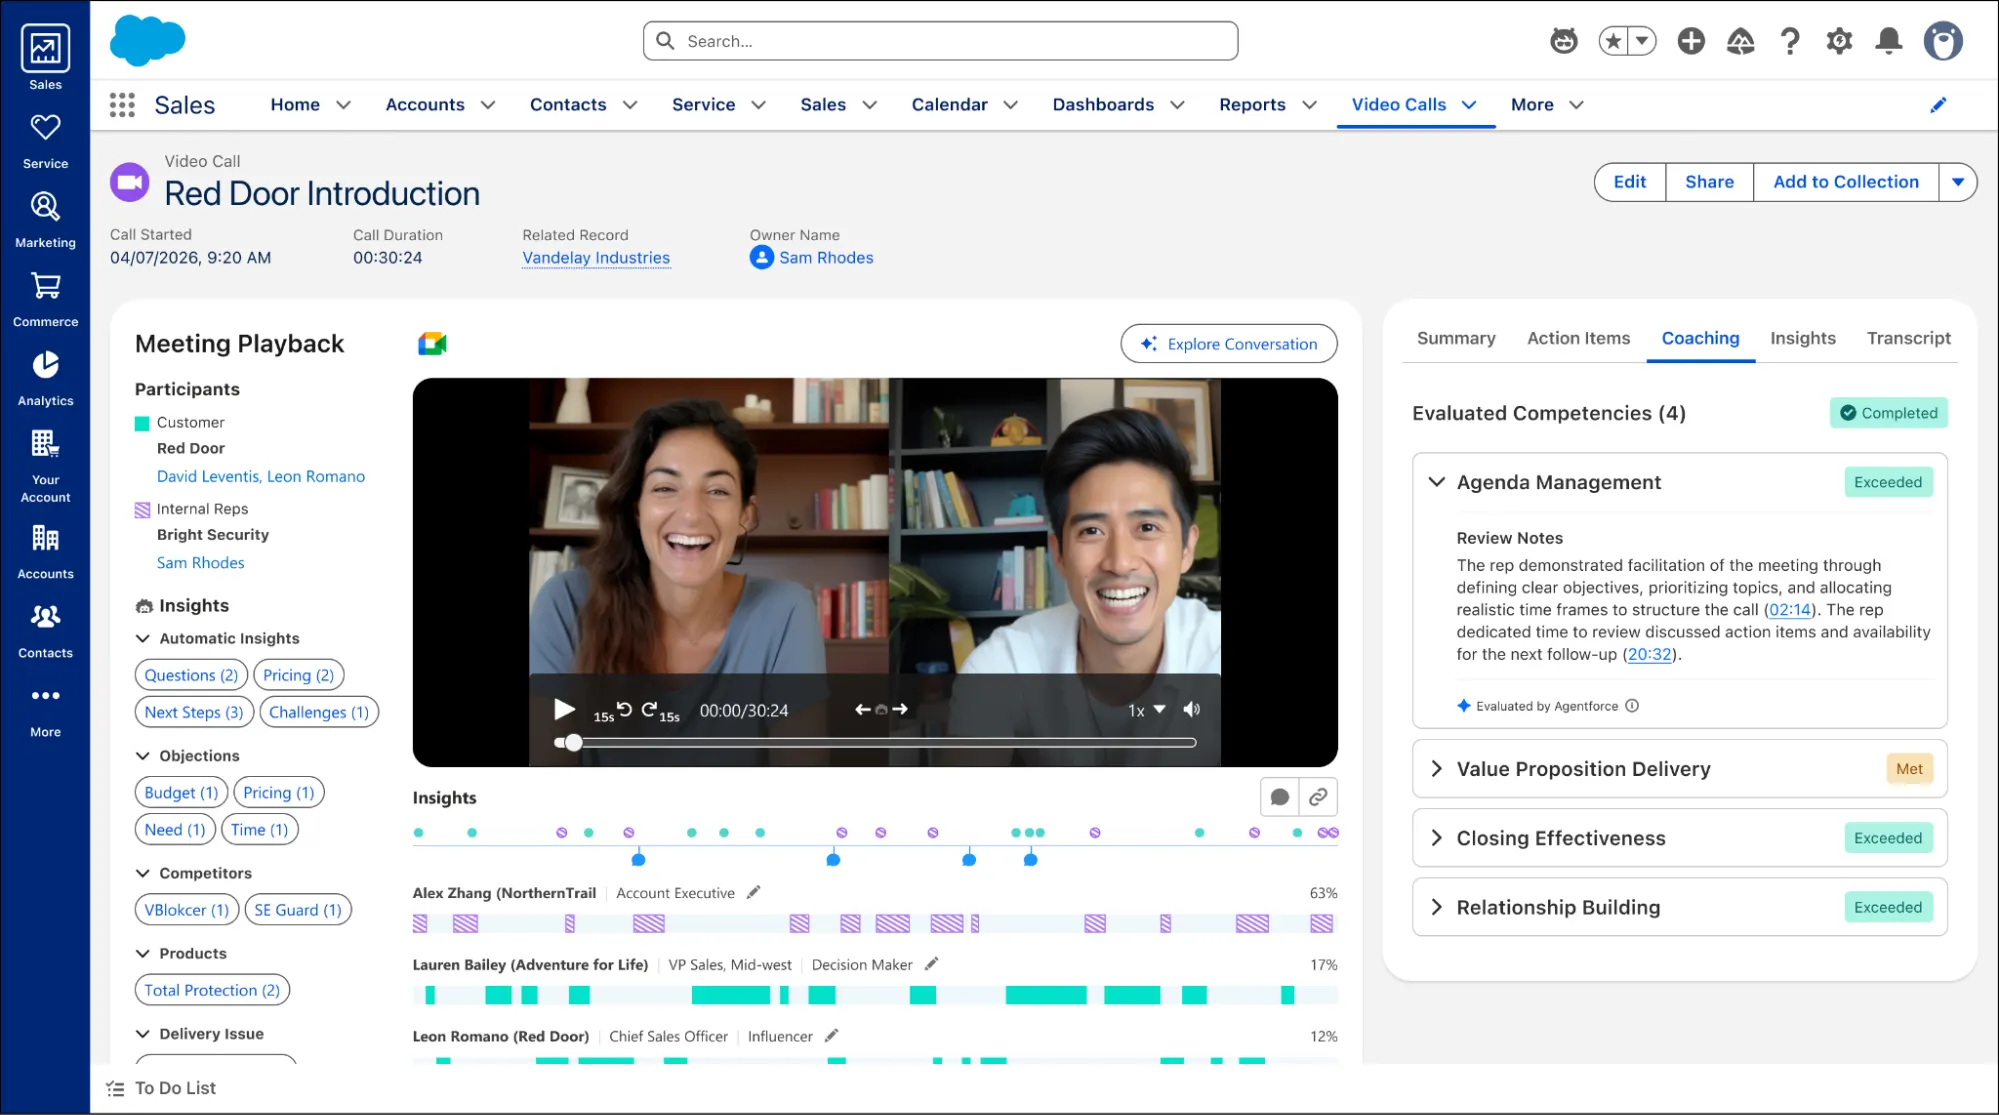Open the Add to Collection dropdown arrow
Viewport: 1999px width, 1115px height.
pyautogui.click(x=1958, y=182)
